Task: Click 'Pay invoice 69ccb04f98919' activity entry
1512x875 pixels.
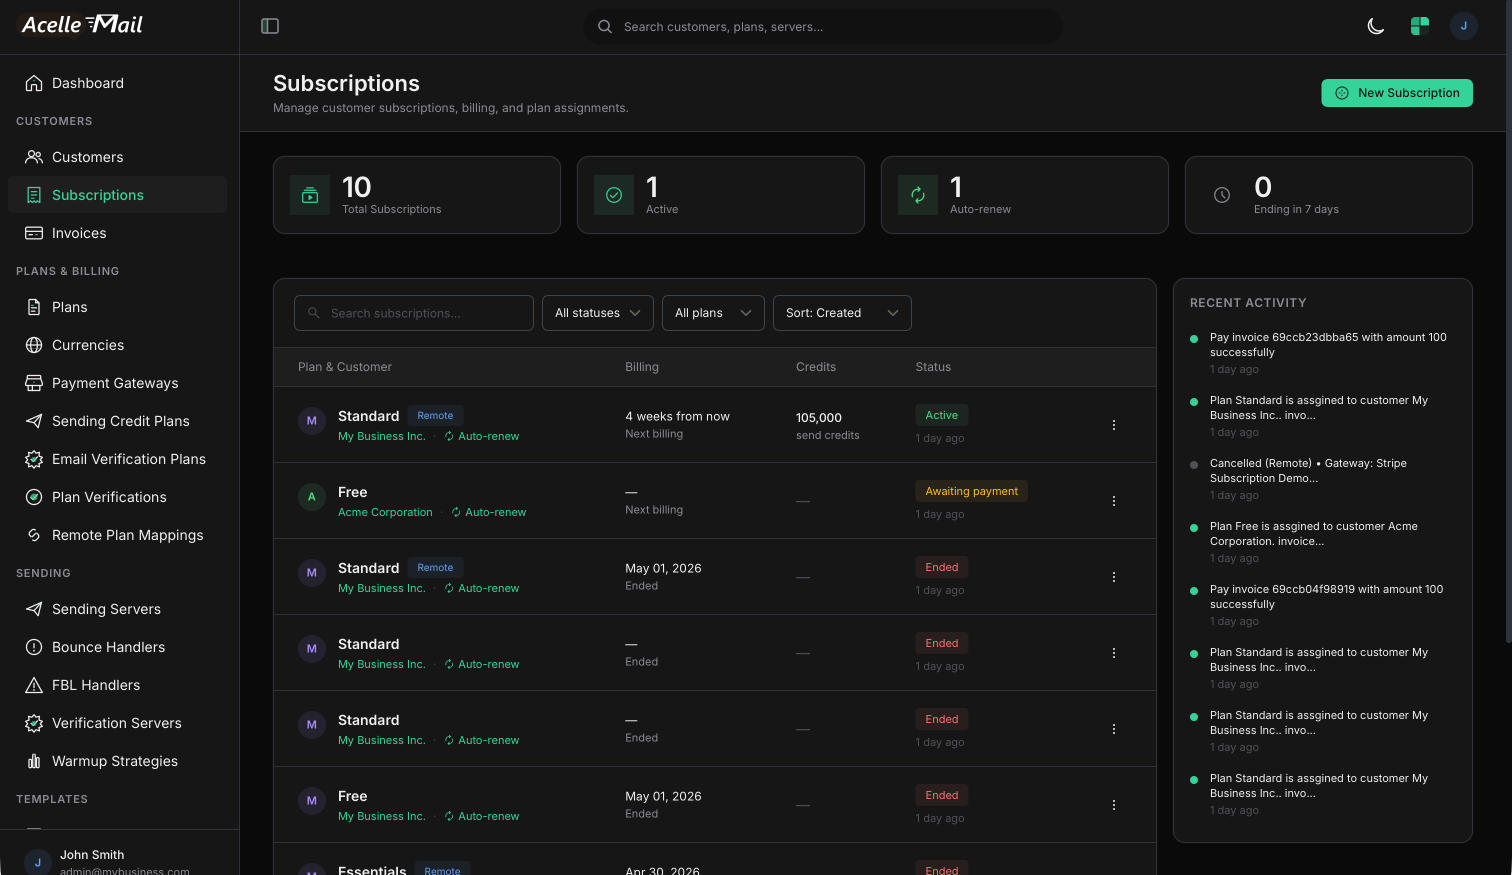Action: (x=1322, y=604)
